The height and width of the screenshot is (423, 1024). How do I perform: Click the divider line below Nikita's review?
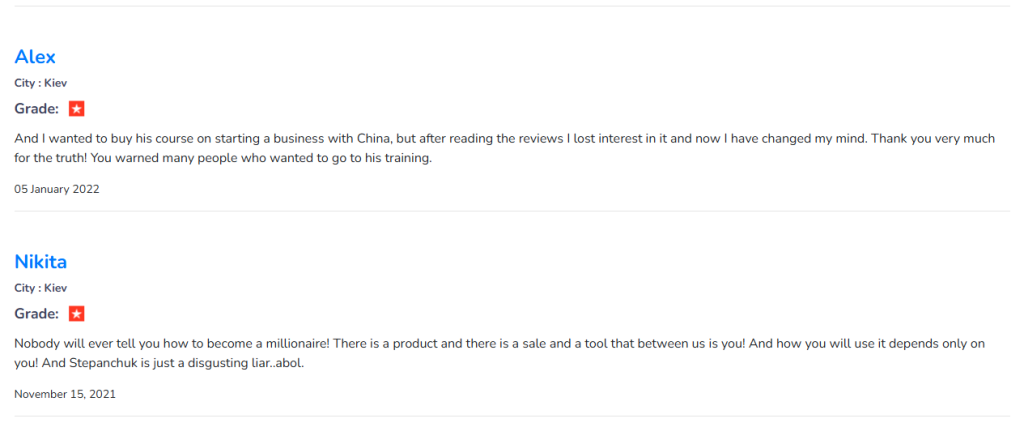512,416
